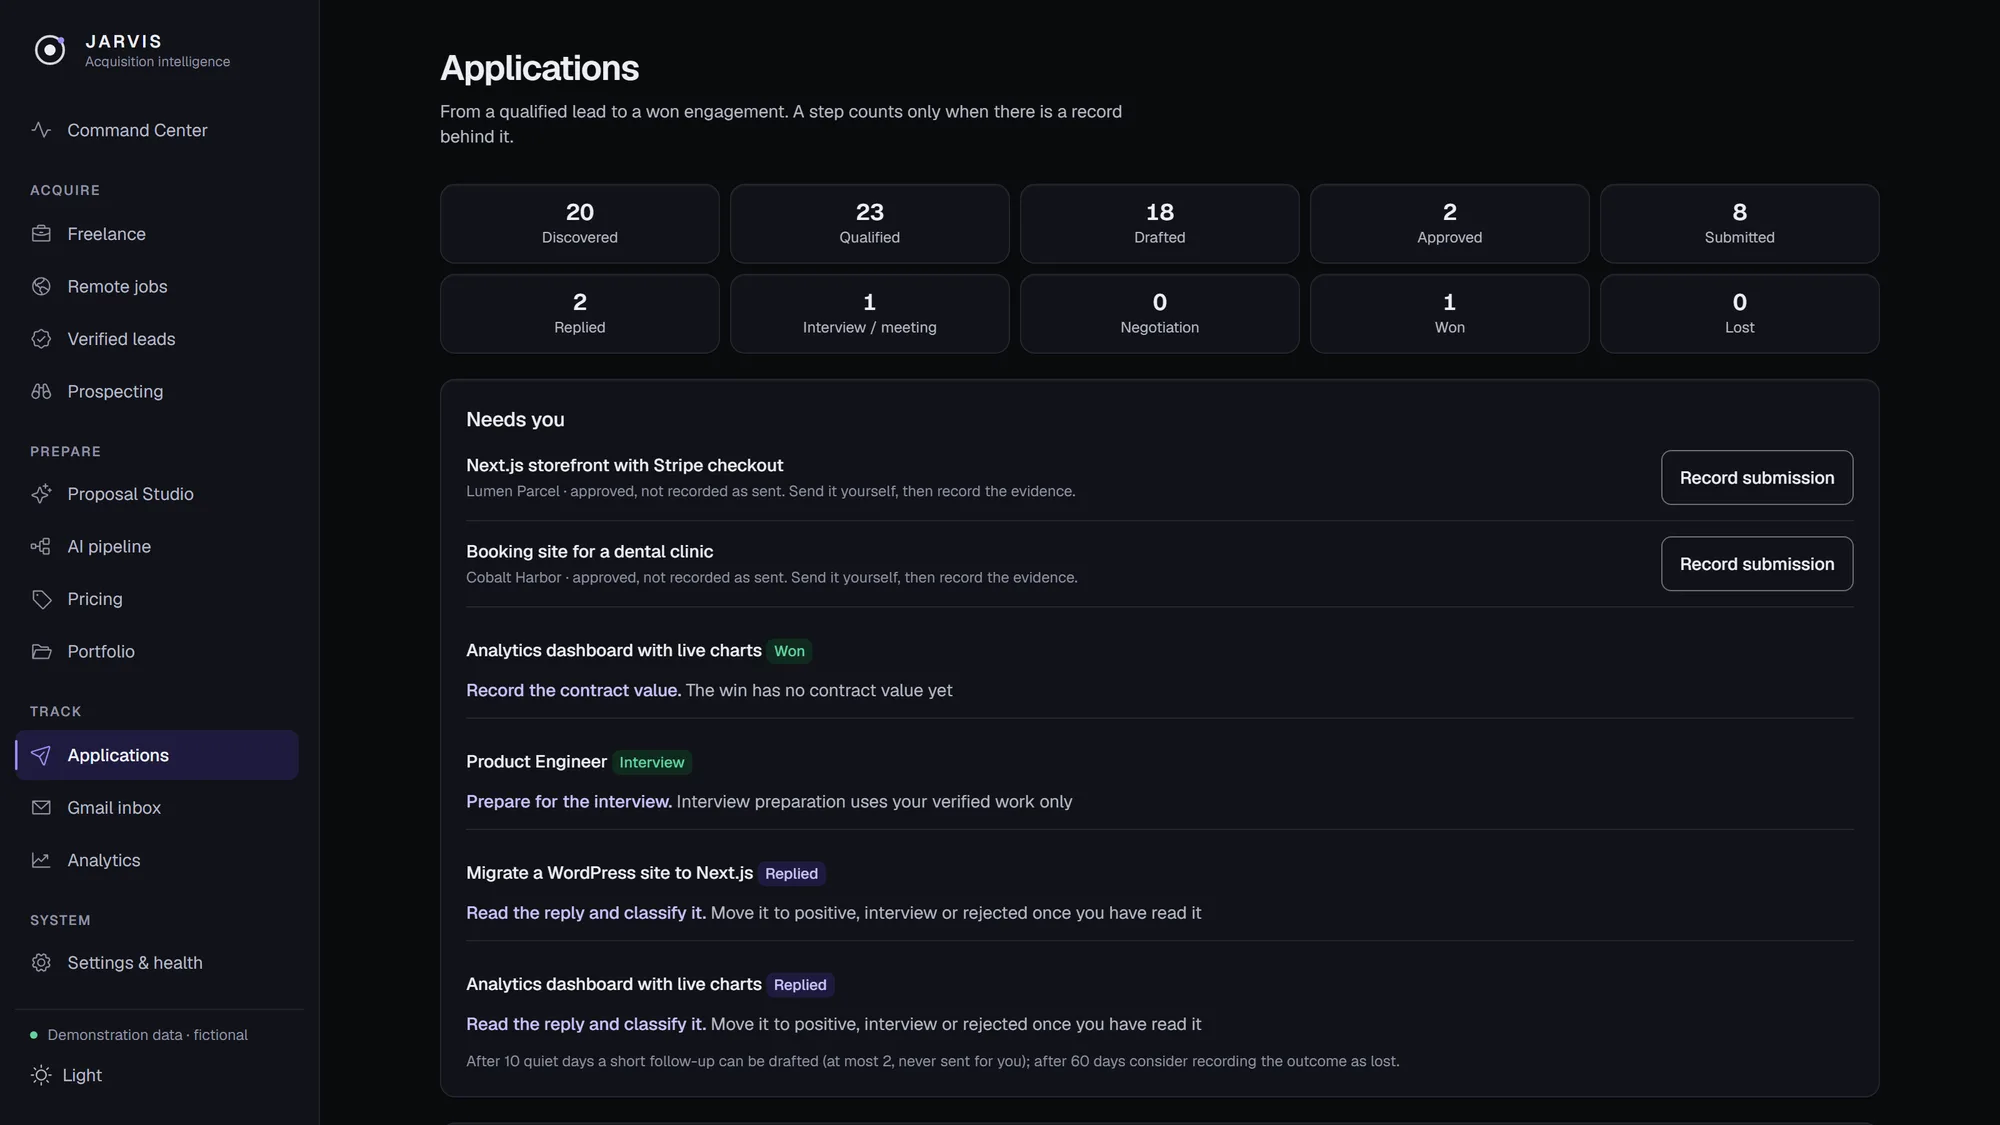Open the Analytics chart icon
Viewport: 2000px width, 1125px height.
pos(41,860)
